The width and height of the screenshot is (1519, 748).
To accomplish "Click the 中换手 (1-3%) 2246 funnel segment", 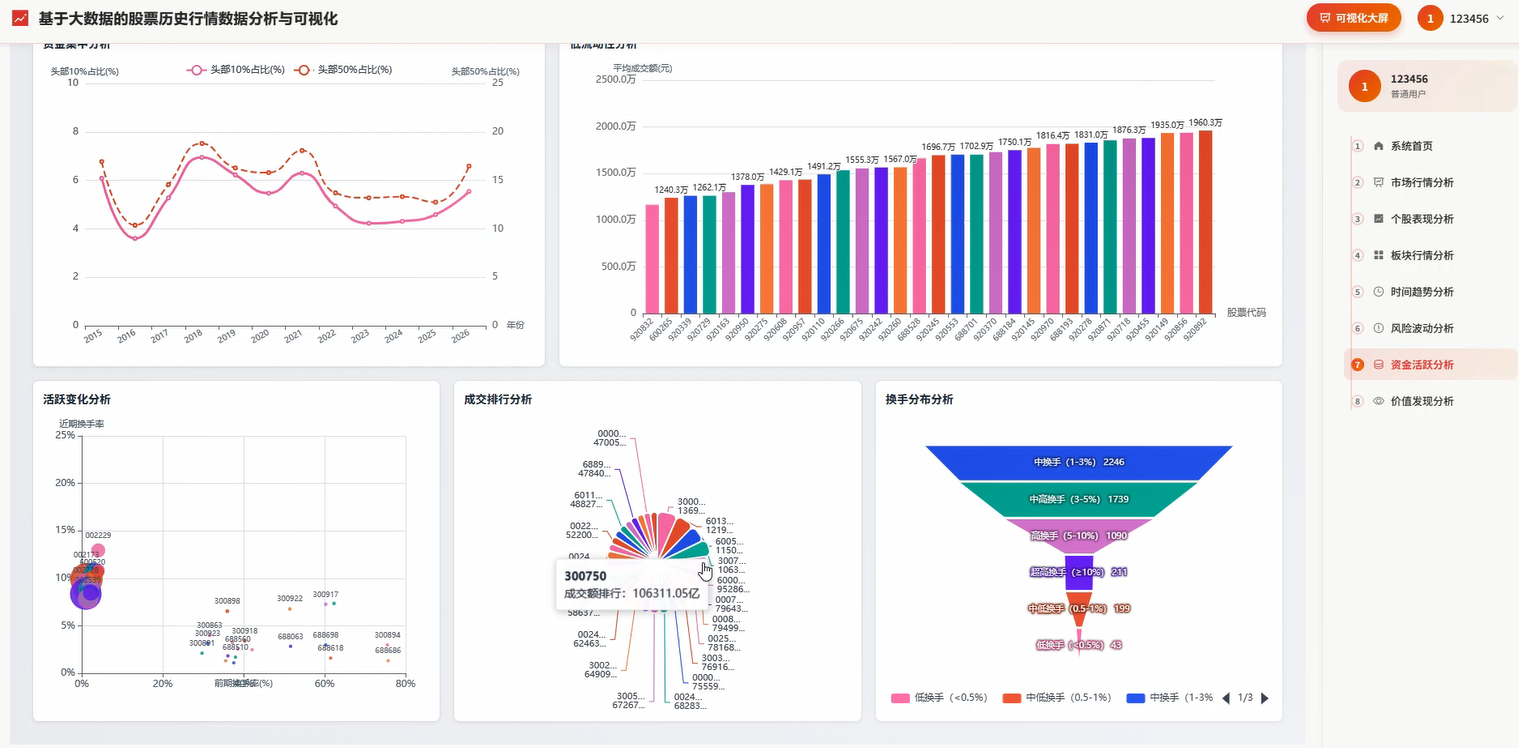I will [1079, 462].
